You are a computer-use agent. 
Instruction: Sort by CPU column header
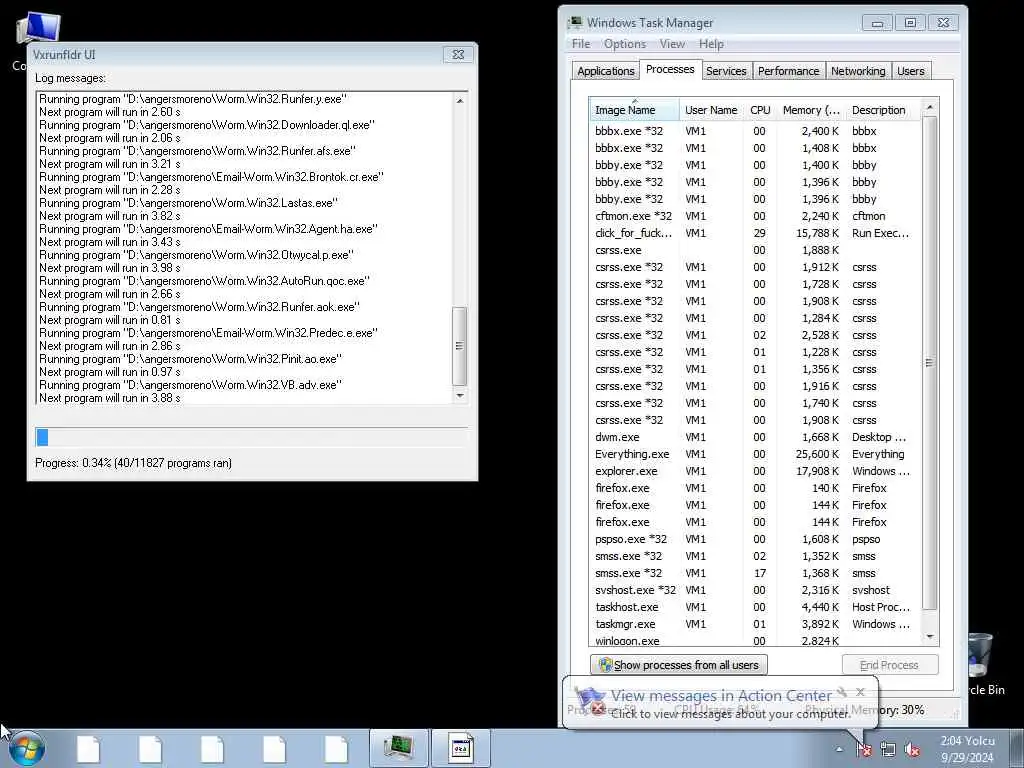[x=760, y=110]
